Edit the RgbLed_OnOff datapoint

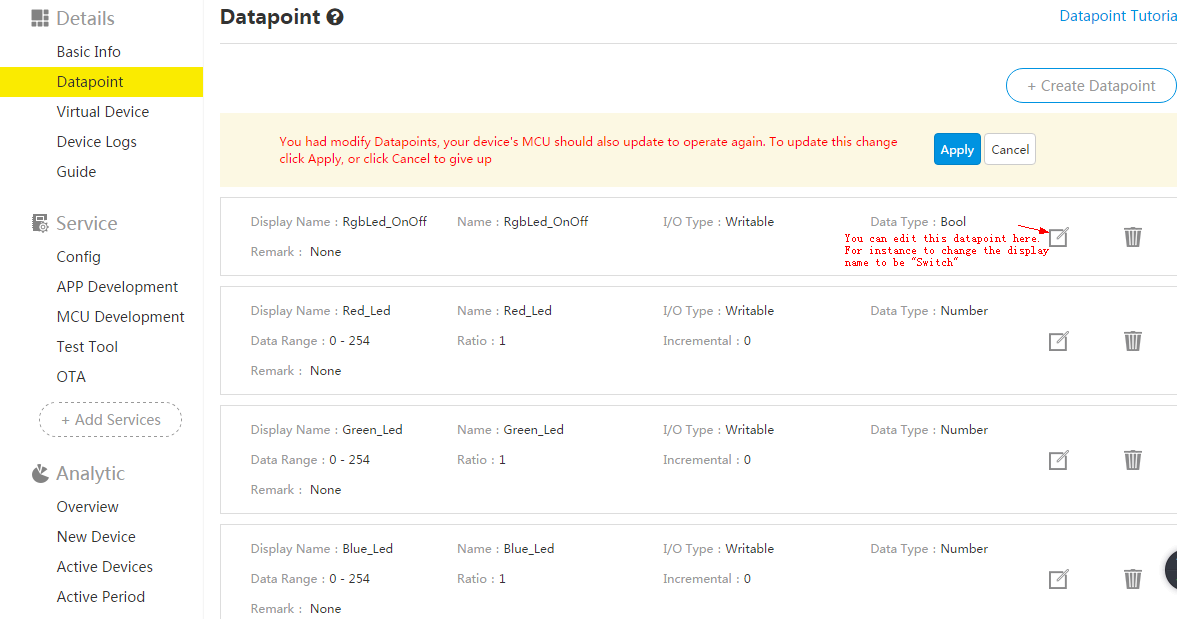coord(1058,237)
